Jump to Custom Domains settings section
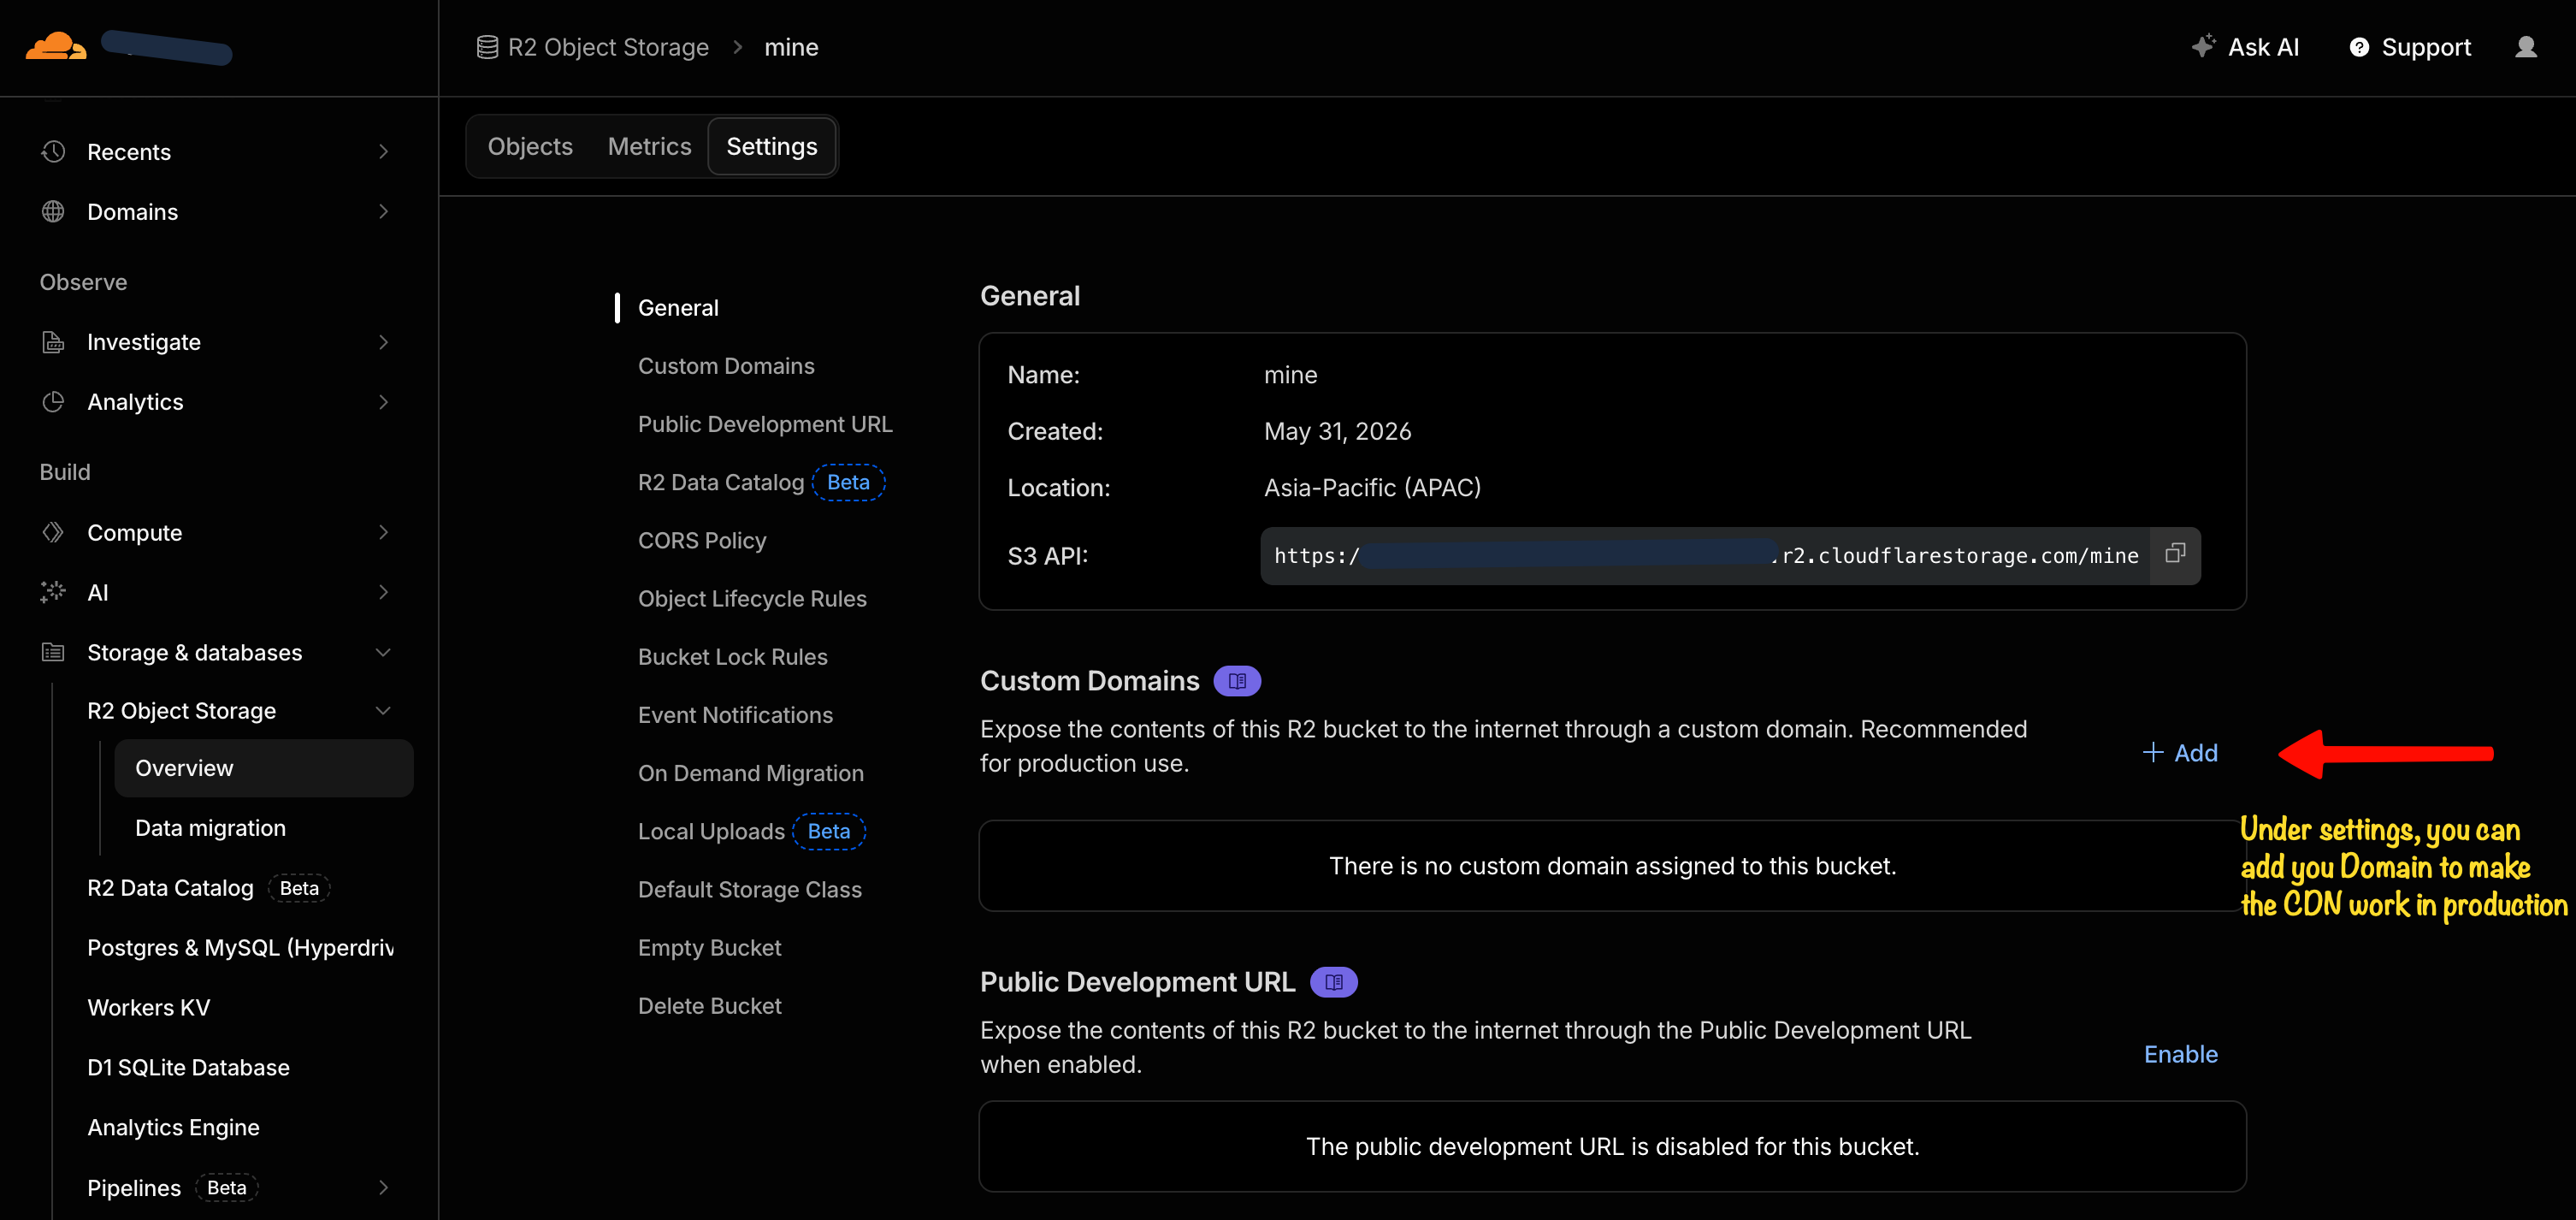 726,366
